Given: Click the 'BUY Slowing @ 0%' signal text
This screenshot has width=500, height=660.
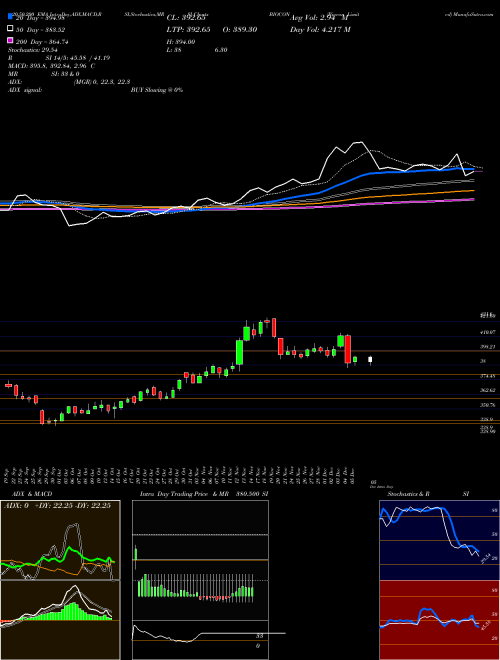Looking at the screenshot, I should [157, 90].
